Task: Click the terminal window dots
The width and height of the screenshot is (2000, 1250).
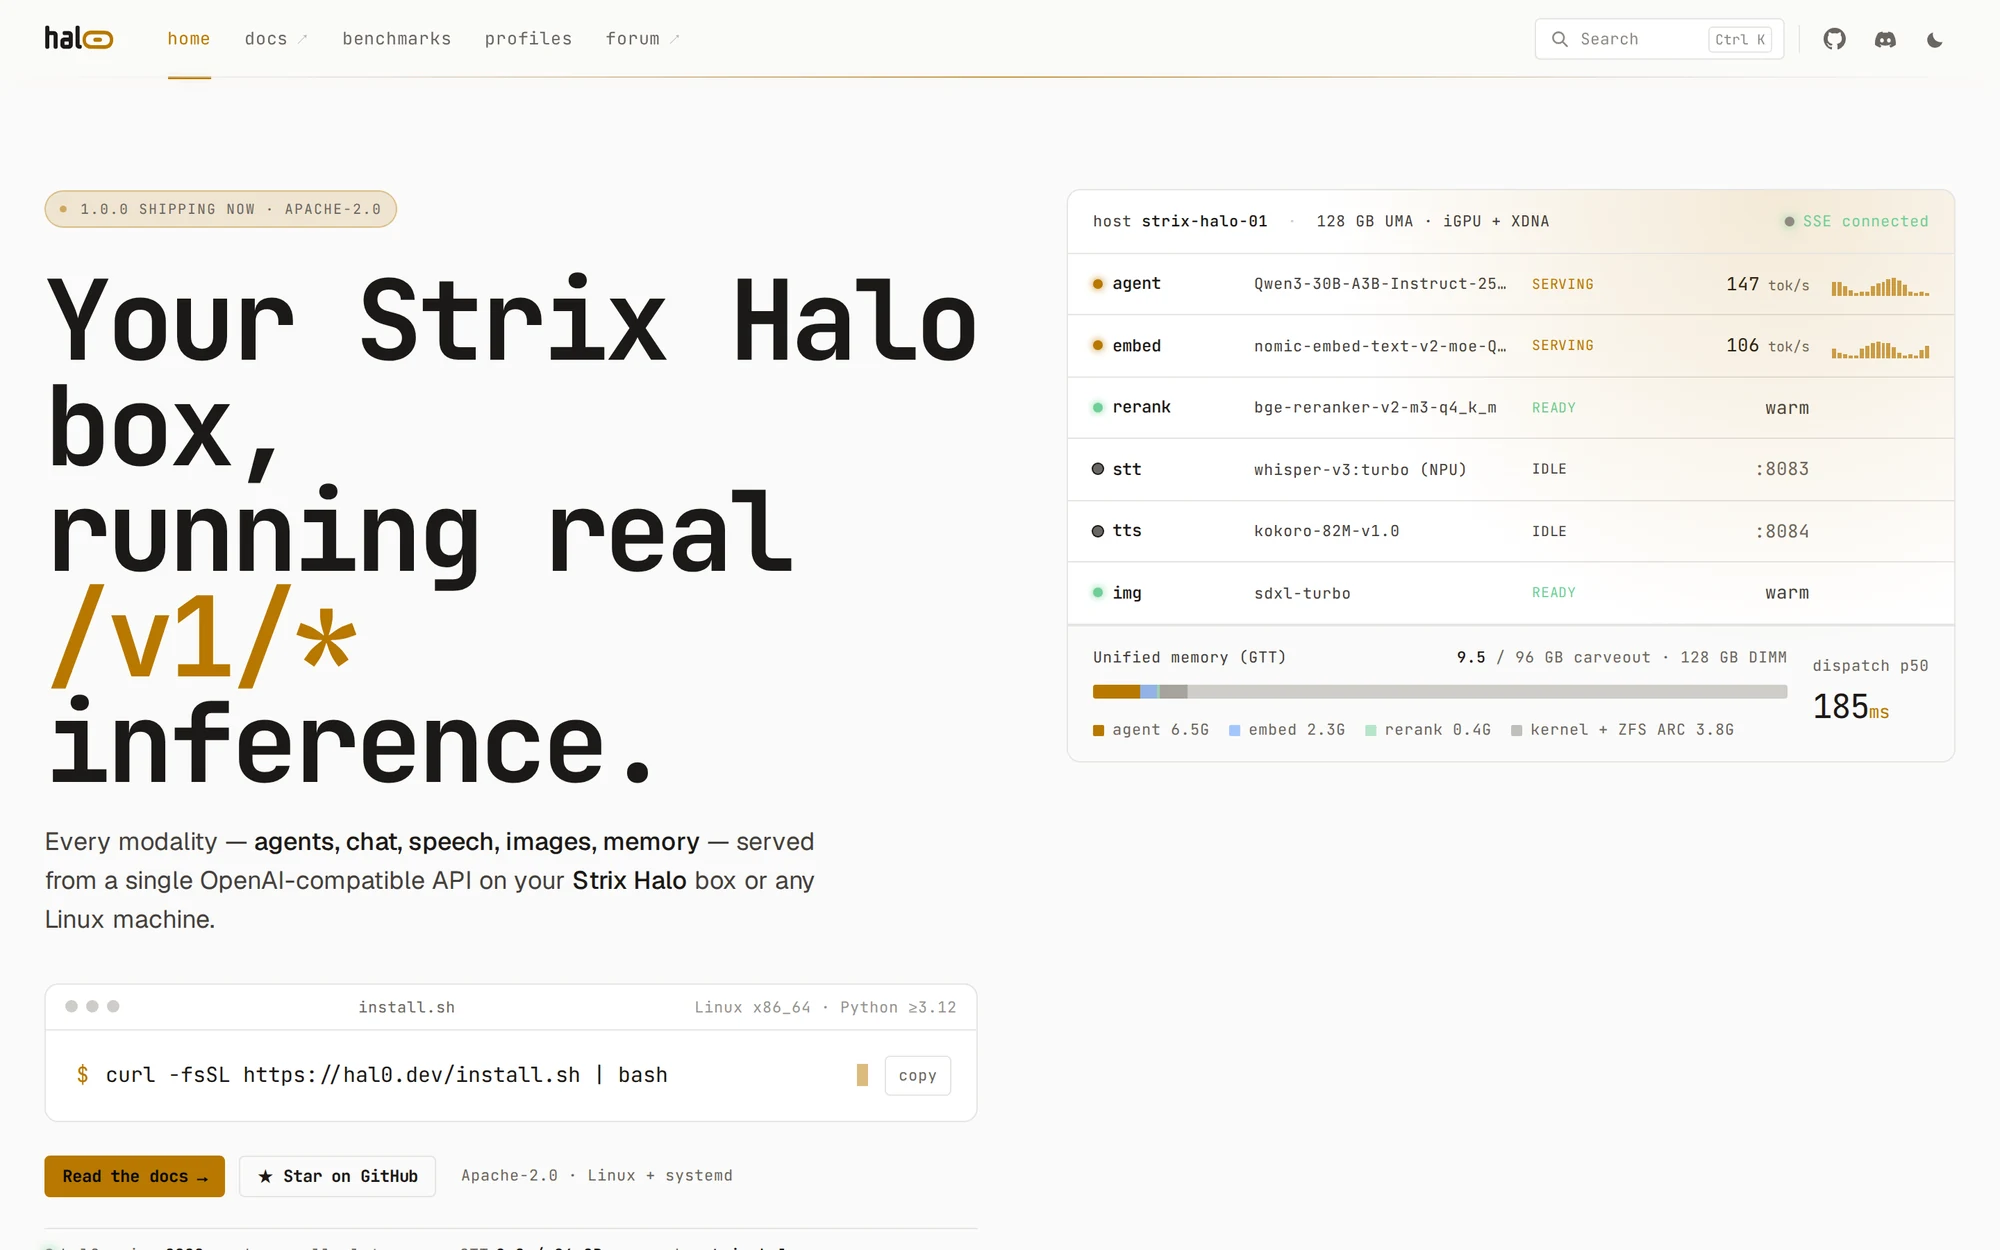Action: (x=92, y=1006)
